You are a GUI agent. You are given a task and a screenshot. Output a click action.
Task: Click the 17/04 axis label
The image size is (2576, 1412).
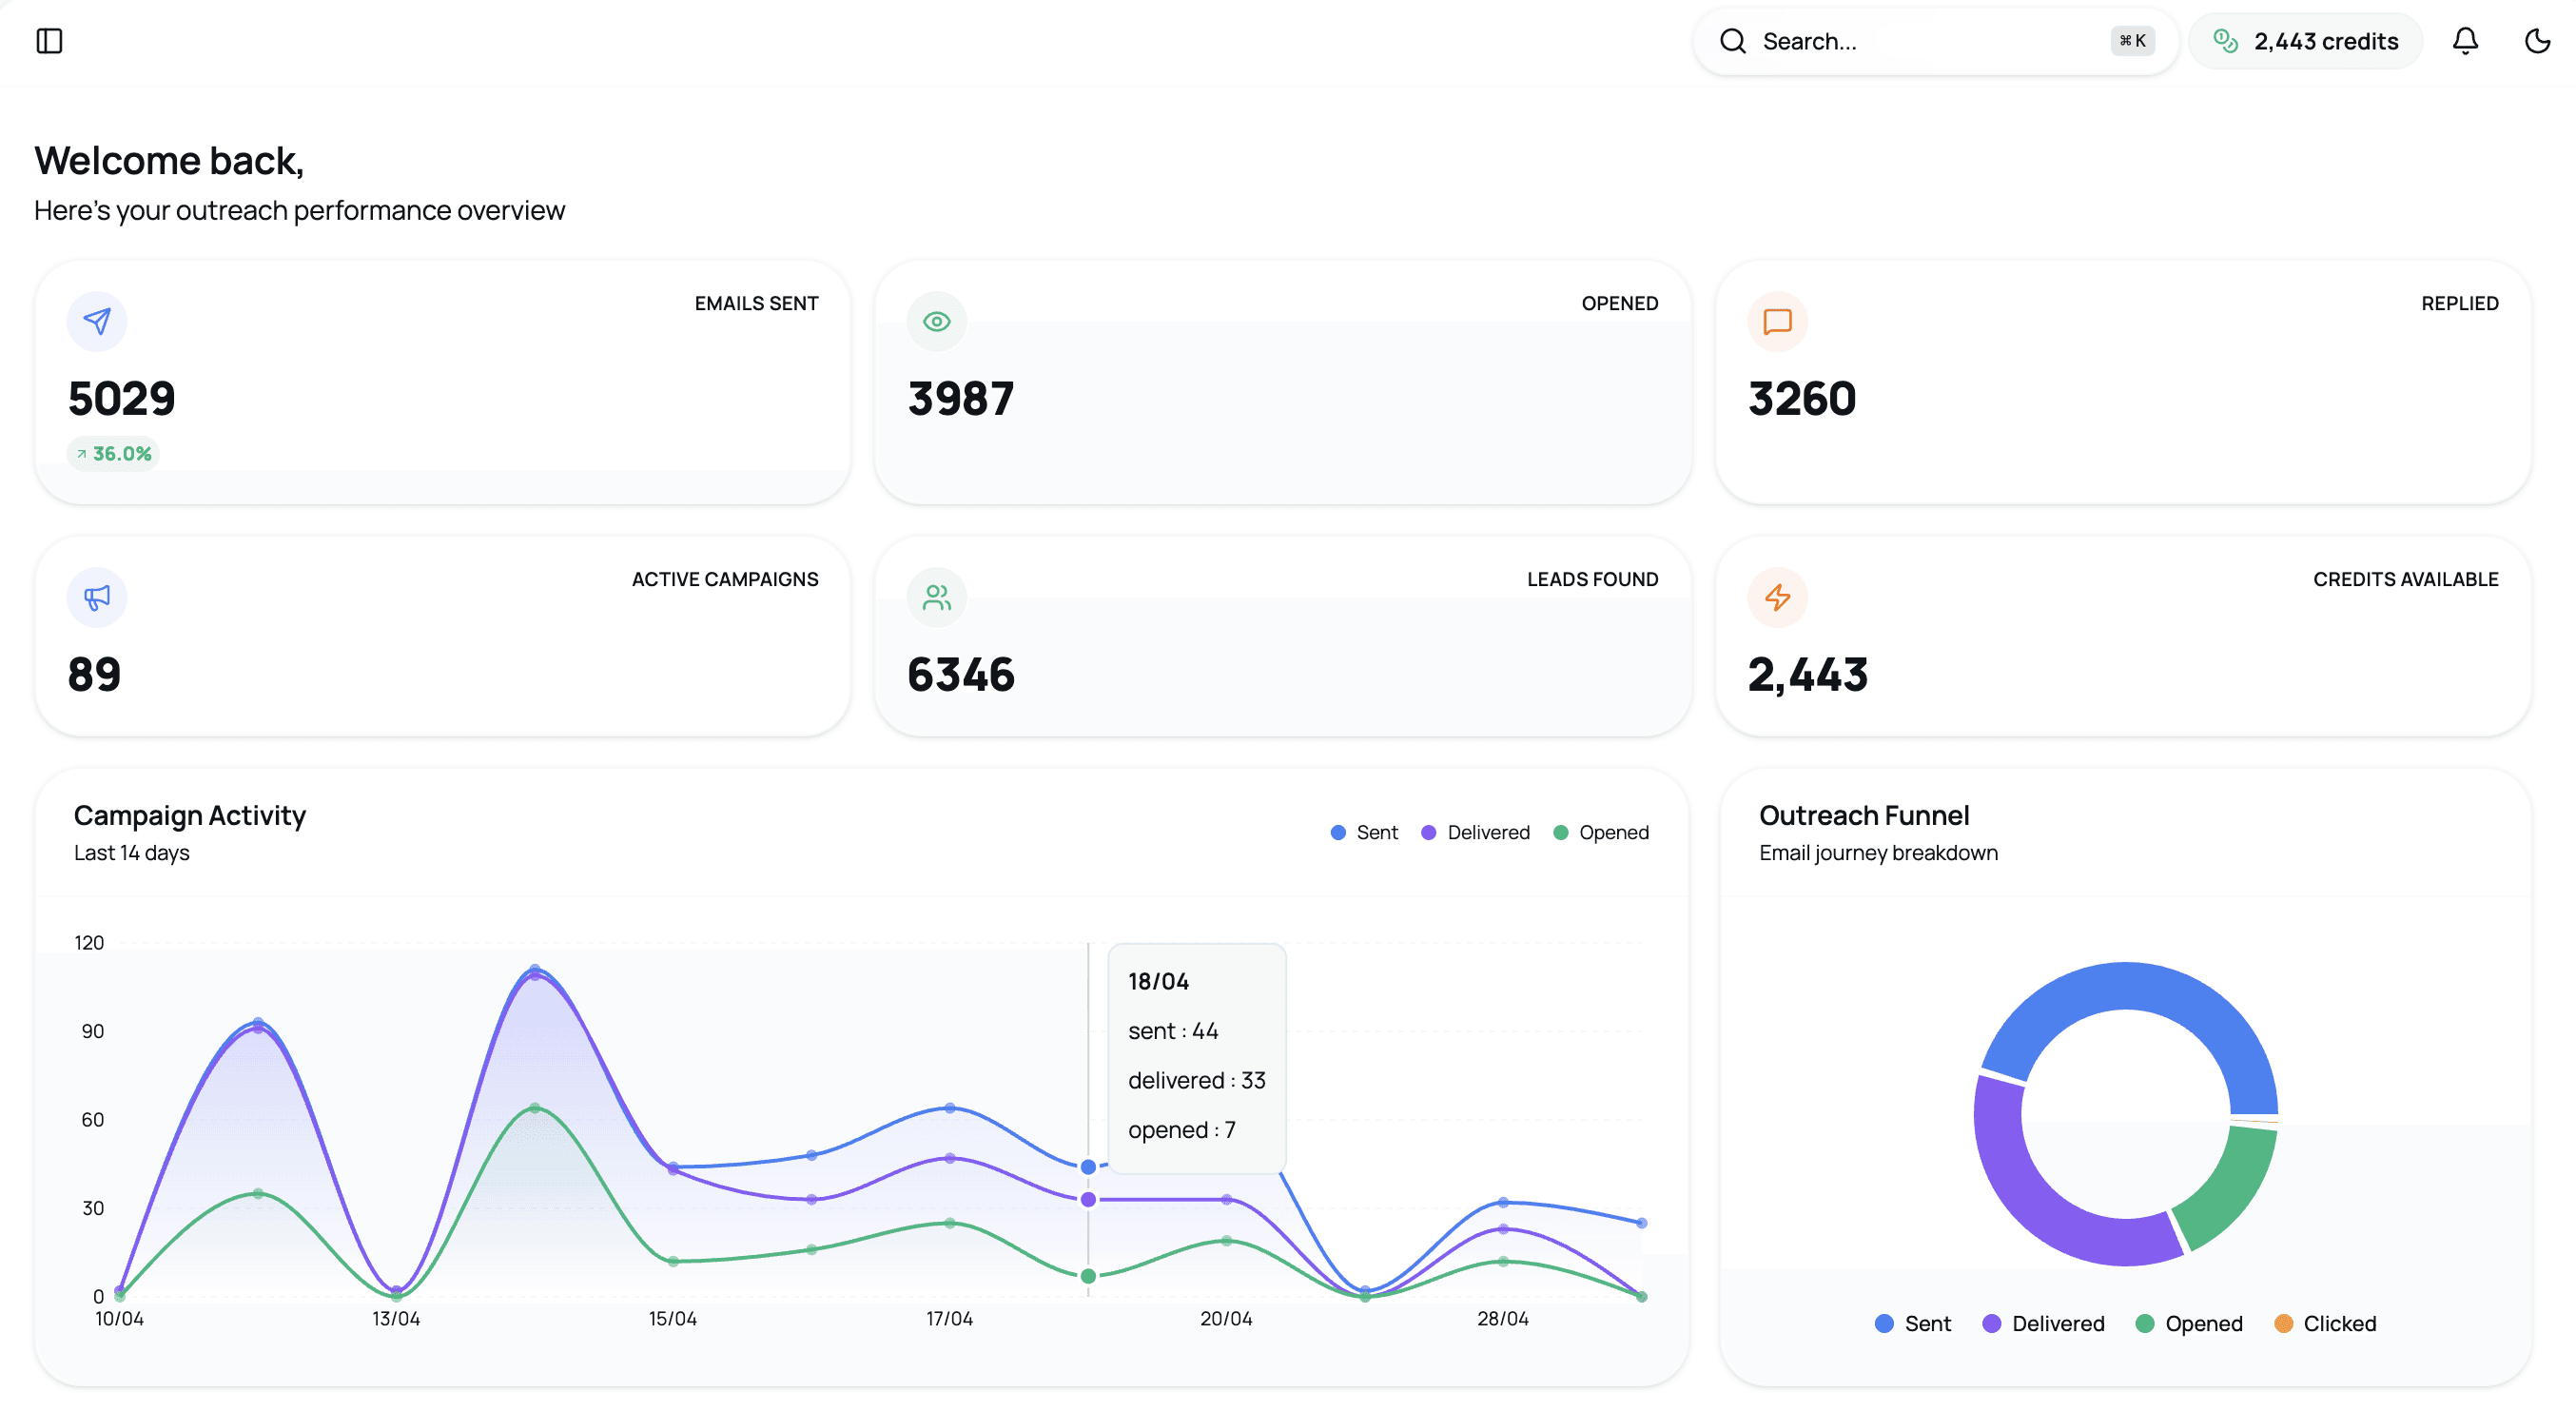tap(949, 1318)
